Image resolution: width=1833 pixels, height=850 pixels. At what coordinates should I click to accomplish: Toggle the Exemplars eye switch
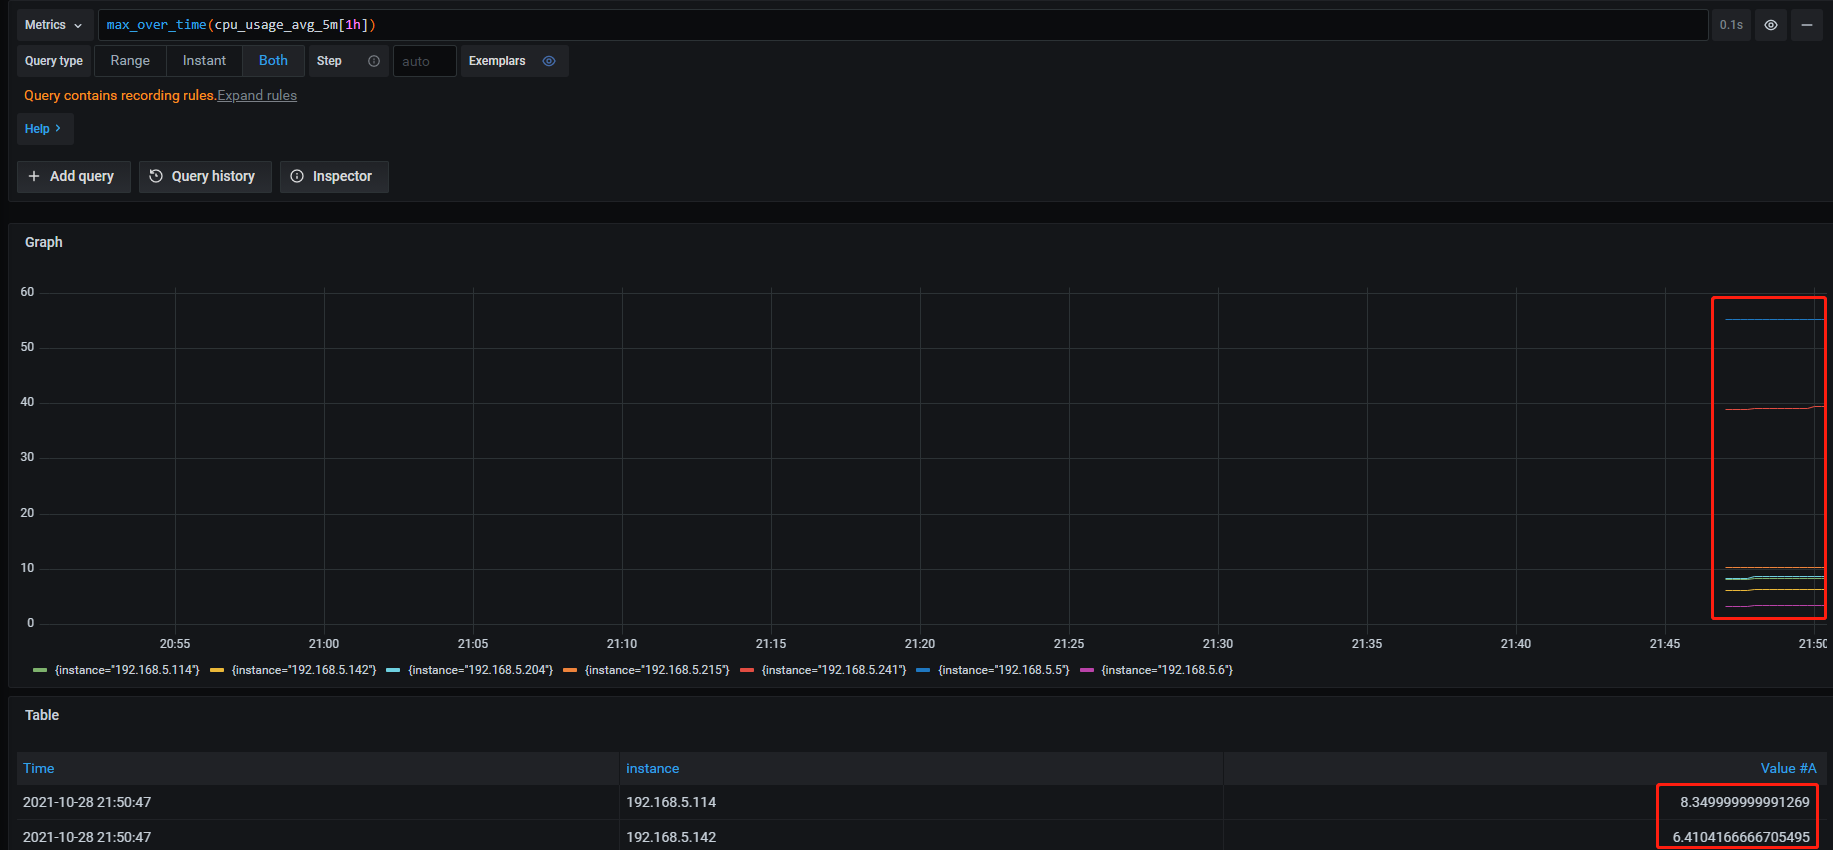549,61
